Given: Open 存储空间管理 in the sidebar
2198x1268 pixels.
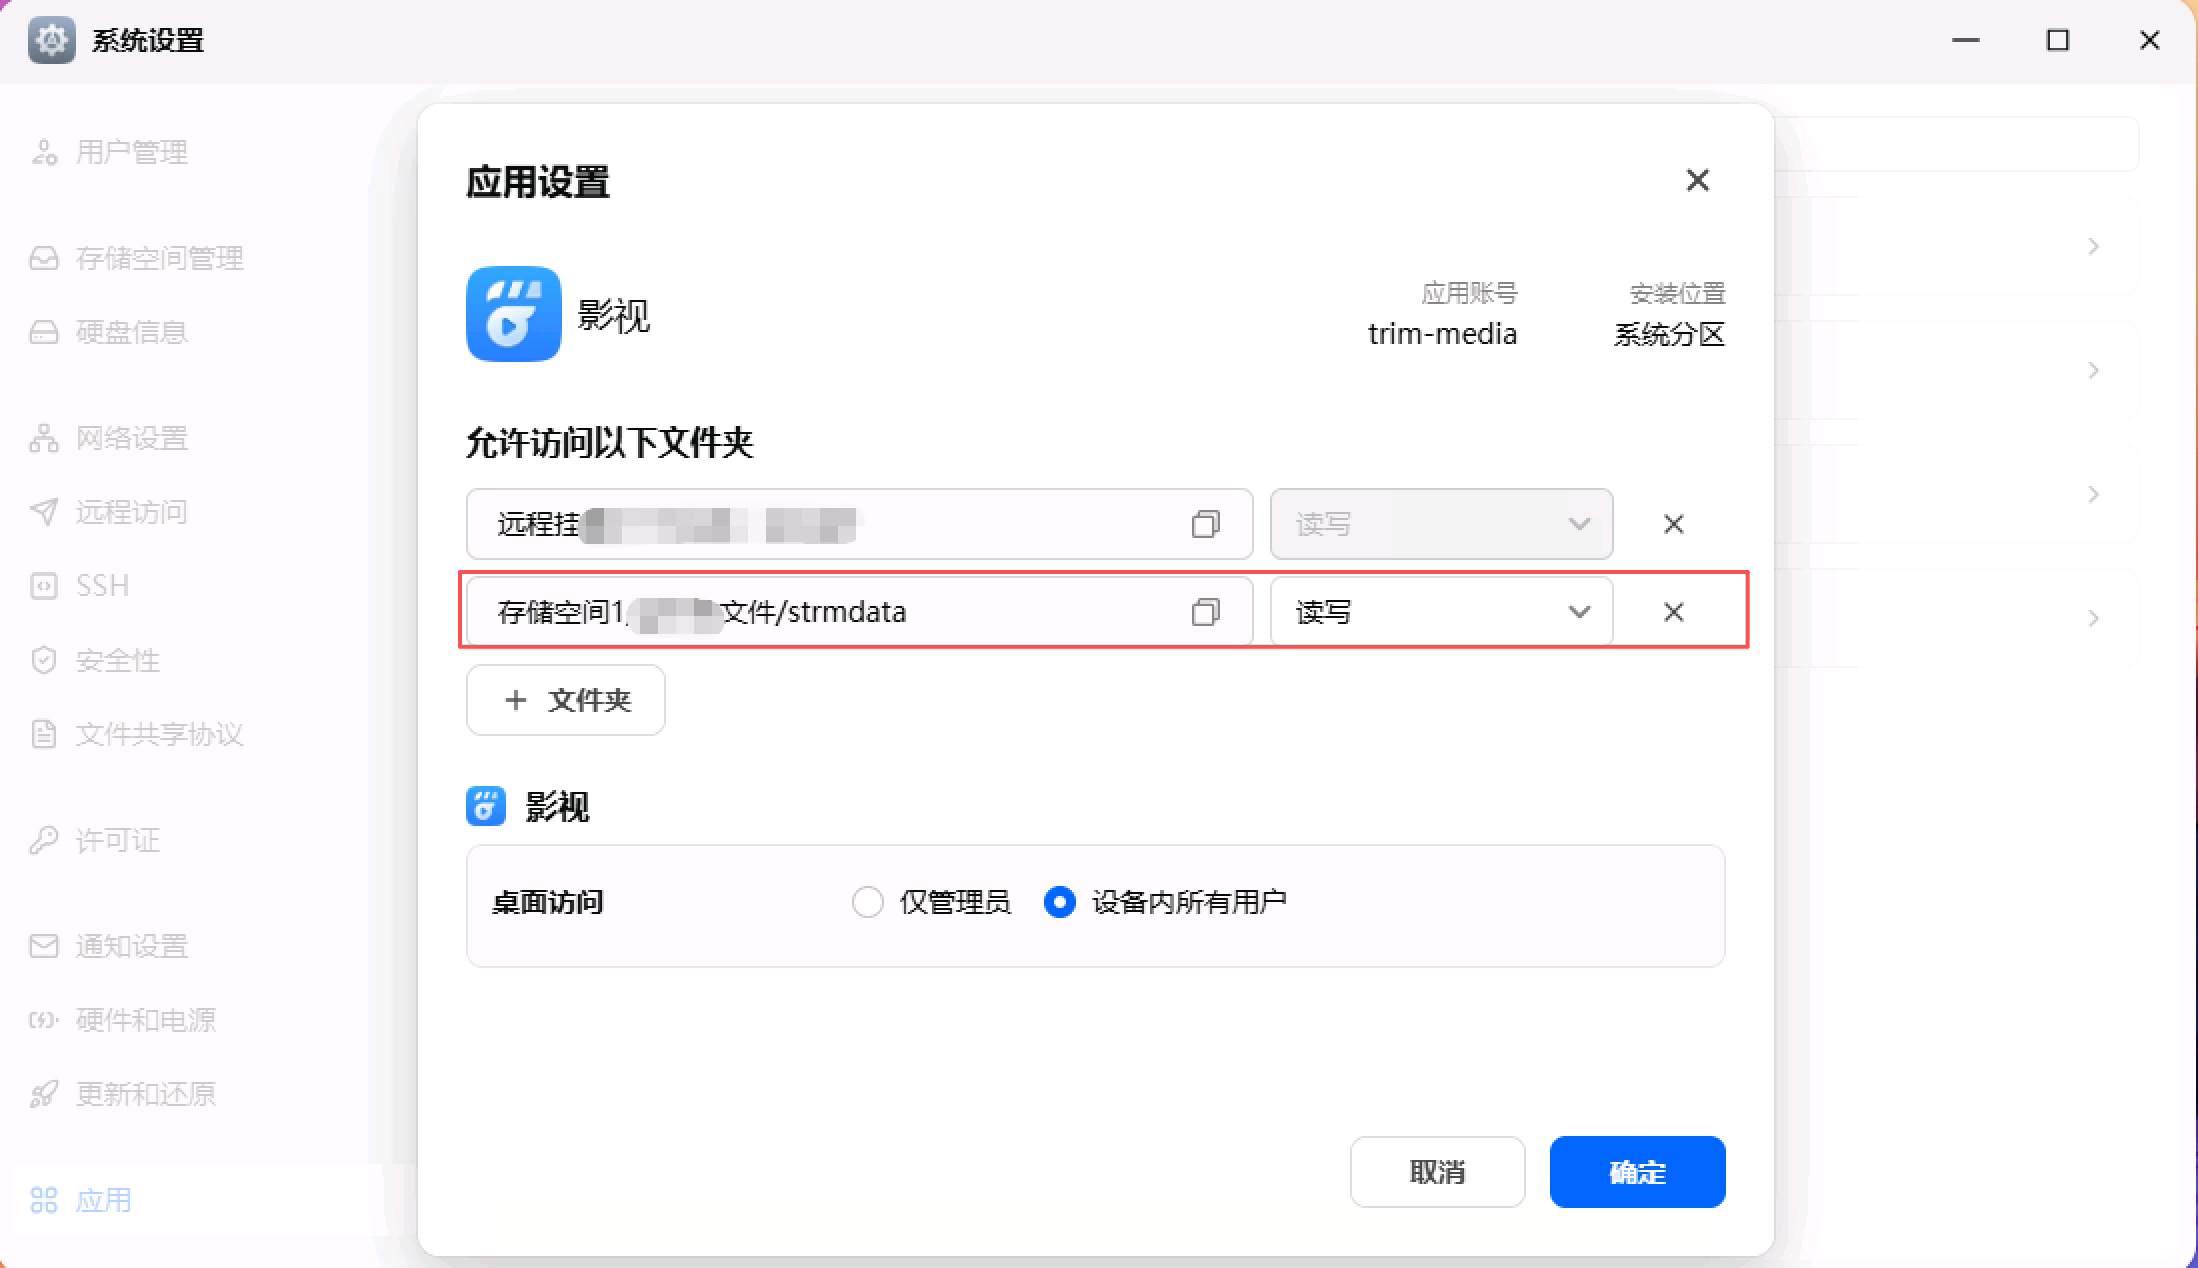Looking at the screenshot, I should pyautogui.click(x=158, y=258).
